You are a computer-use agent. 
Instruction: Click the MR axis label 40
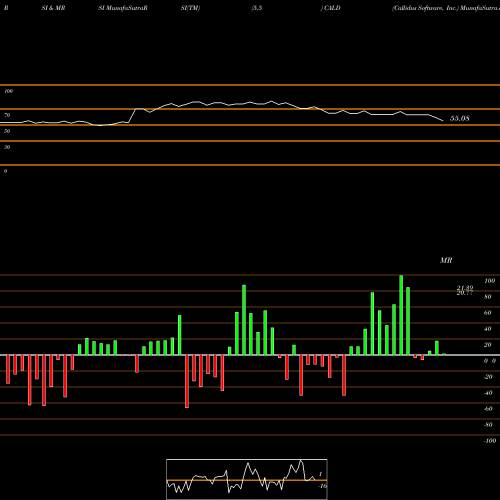pos(488,329)
